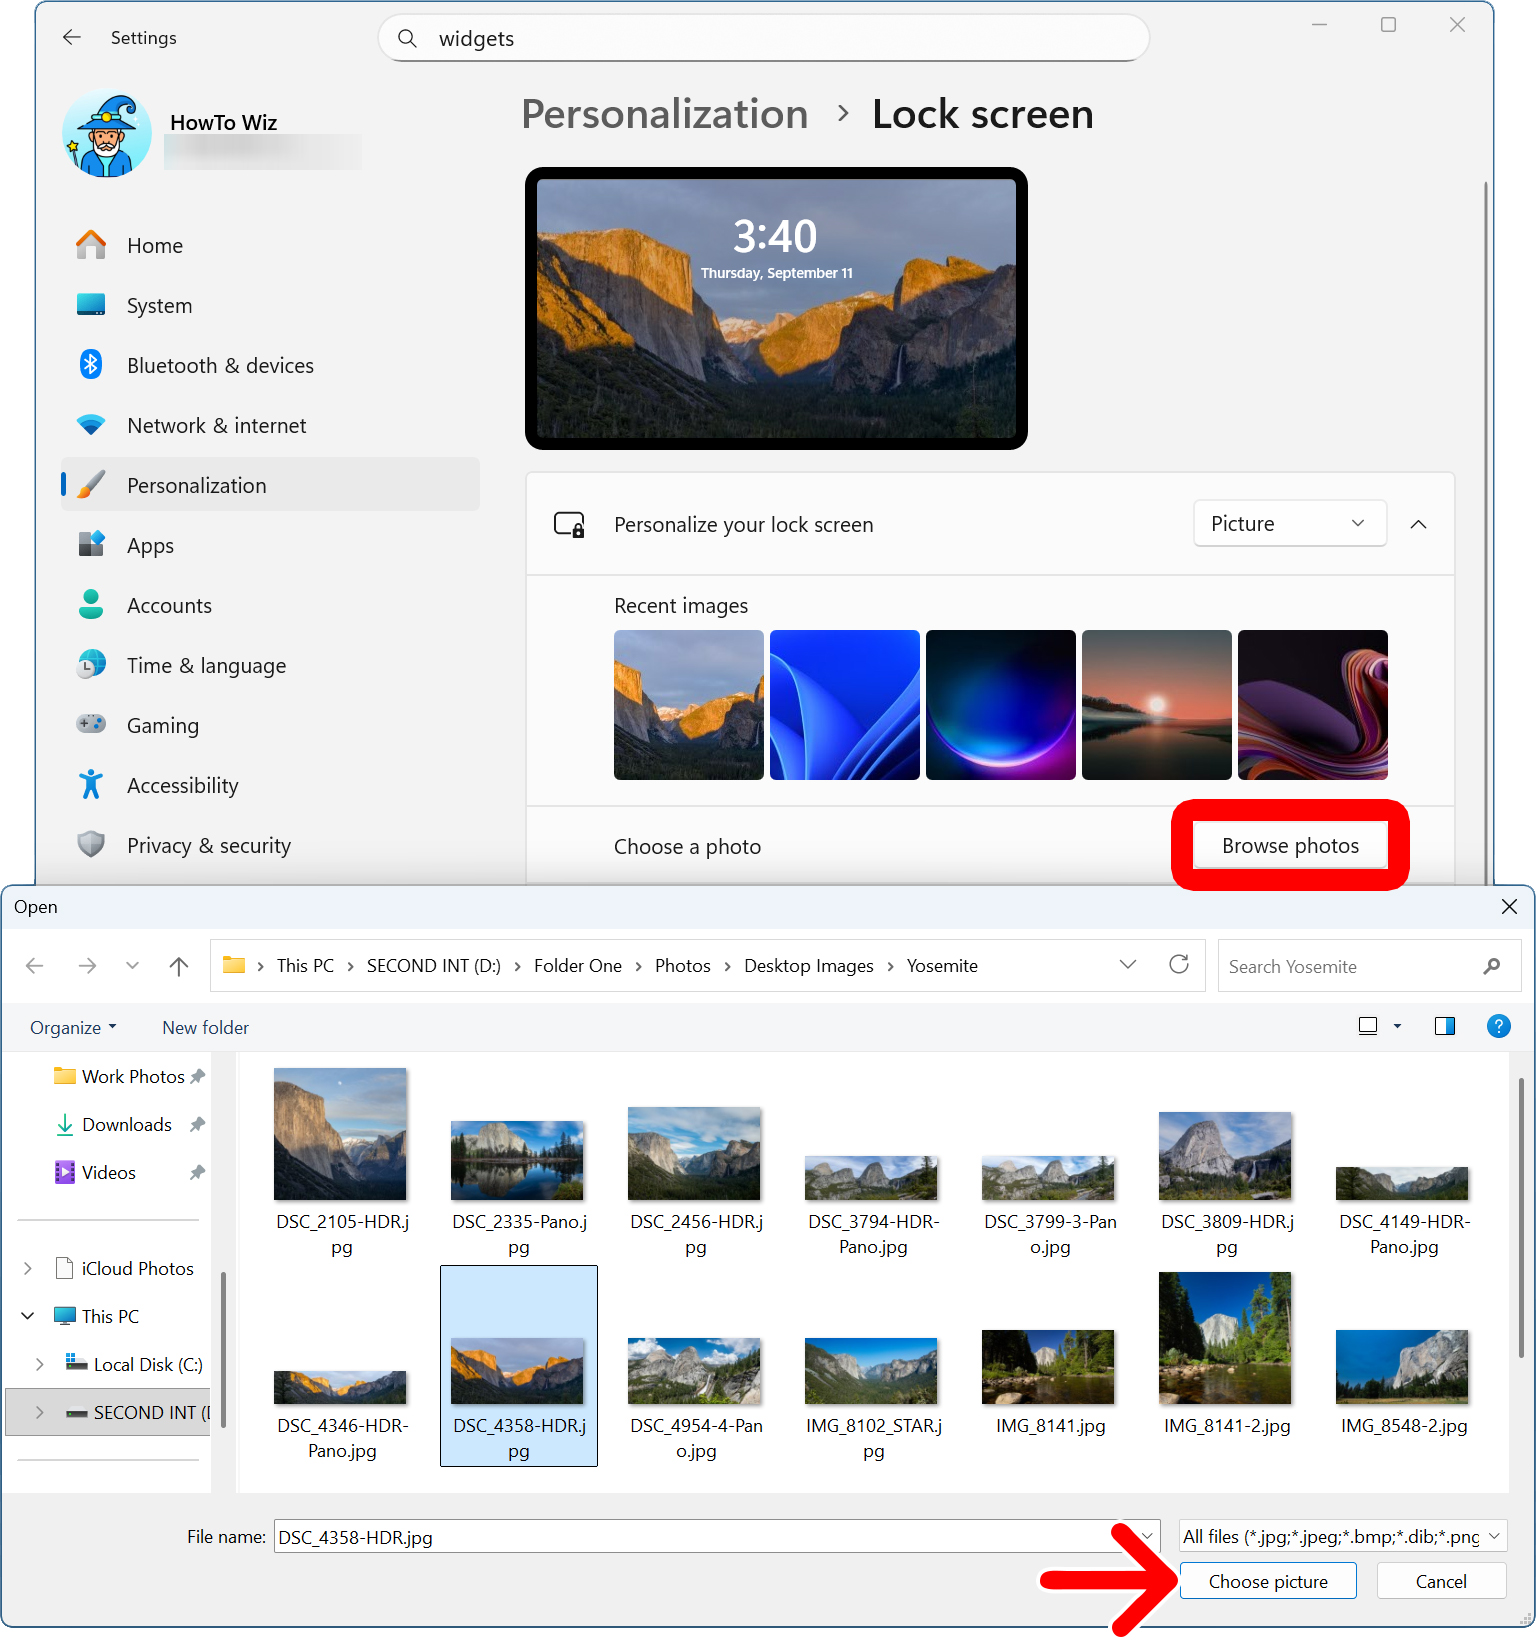Refresh the Yosemite folder view

tap(1179, 964)
